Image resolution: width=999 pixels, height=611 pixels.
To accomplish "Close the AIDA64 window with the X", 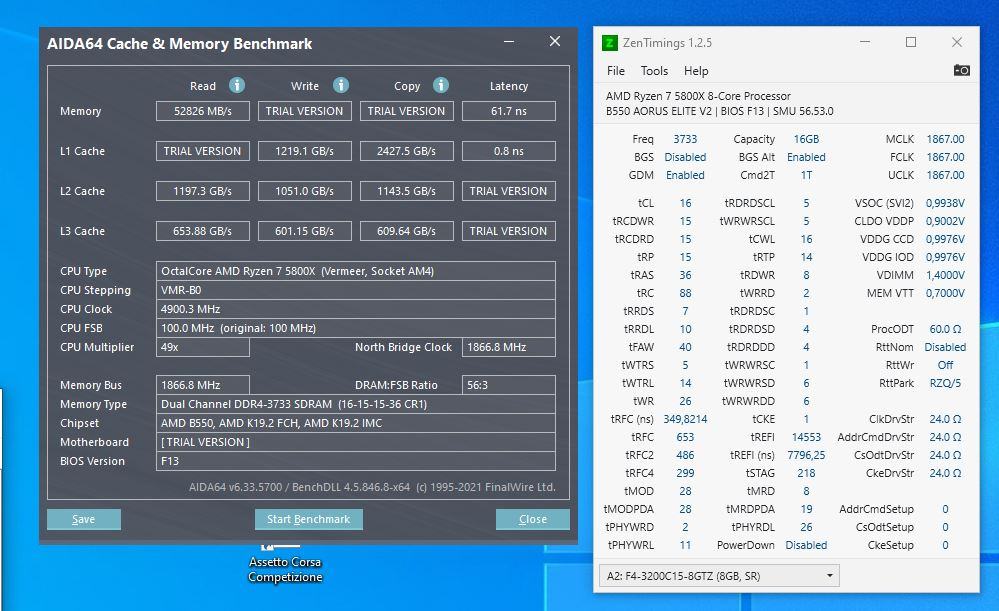I will pyautogui.click(x=555, y=41).
